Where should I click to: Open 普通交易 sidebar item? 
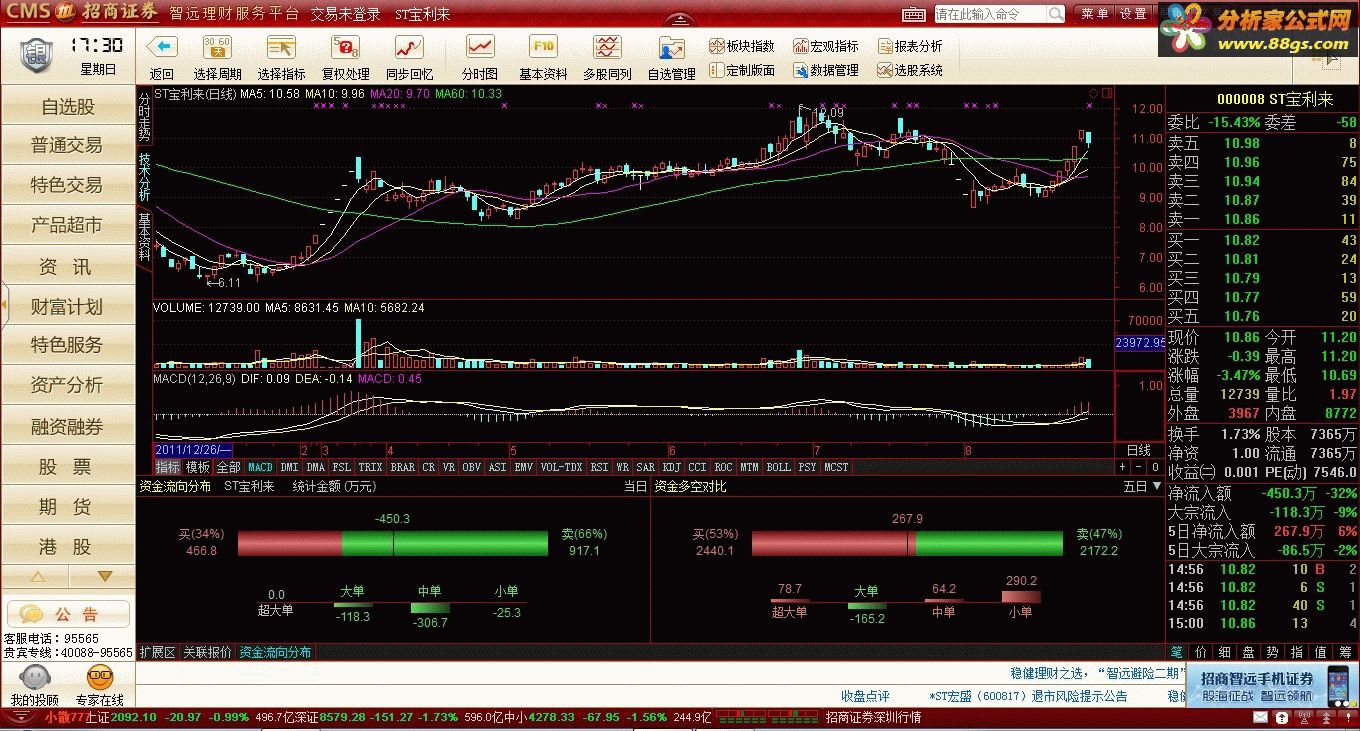(68, 146)
